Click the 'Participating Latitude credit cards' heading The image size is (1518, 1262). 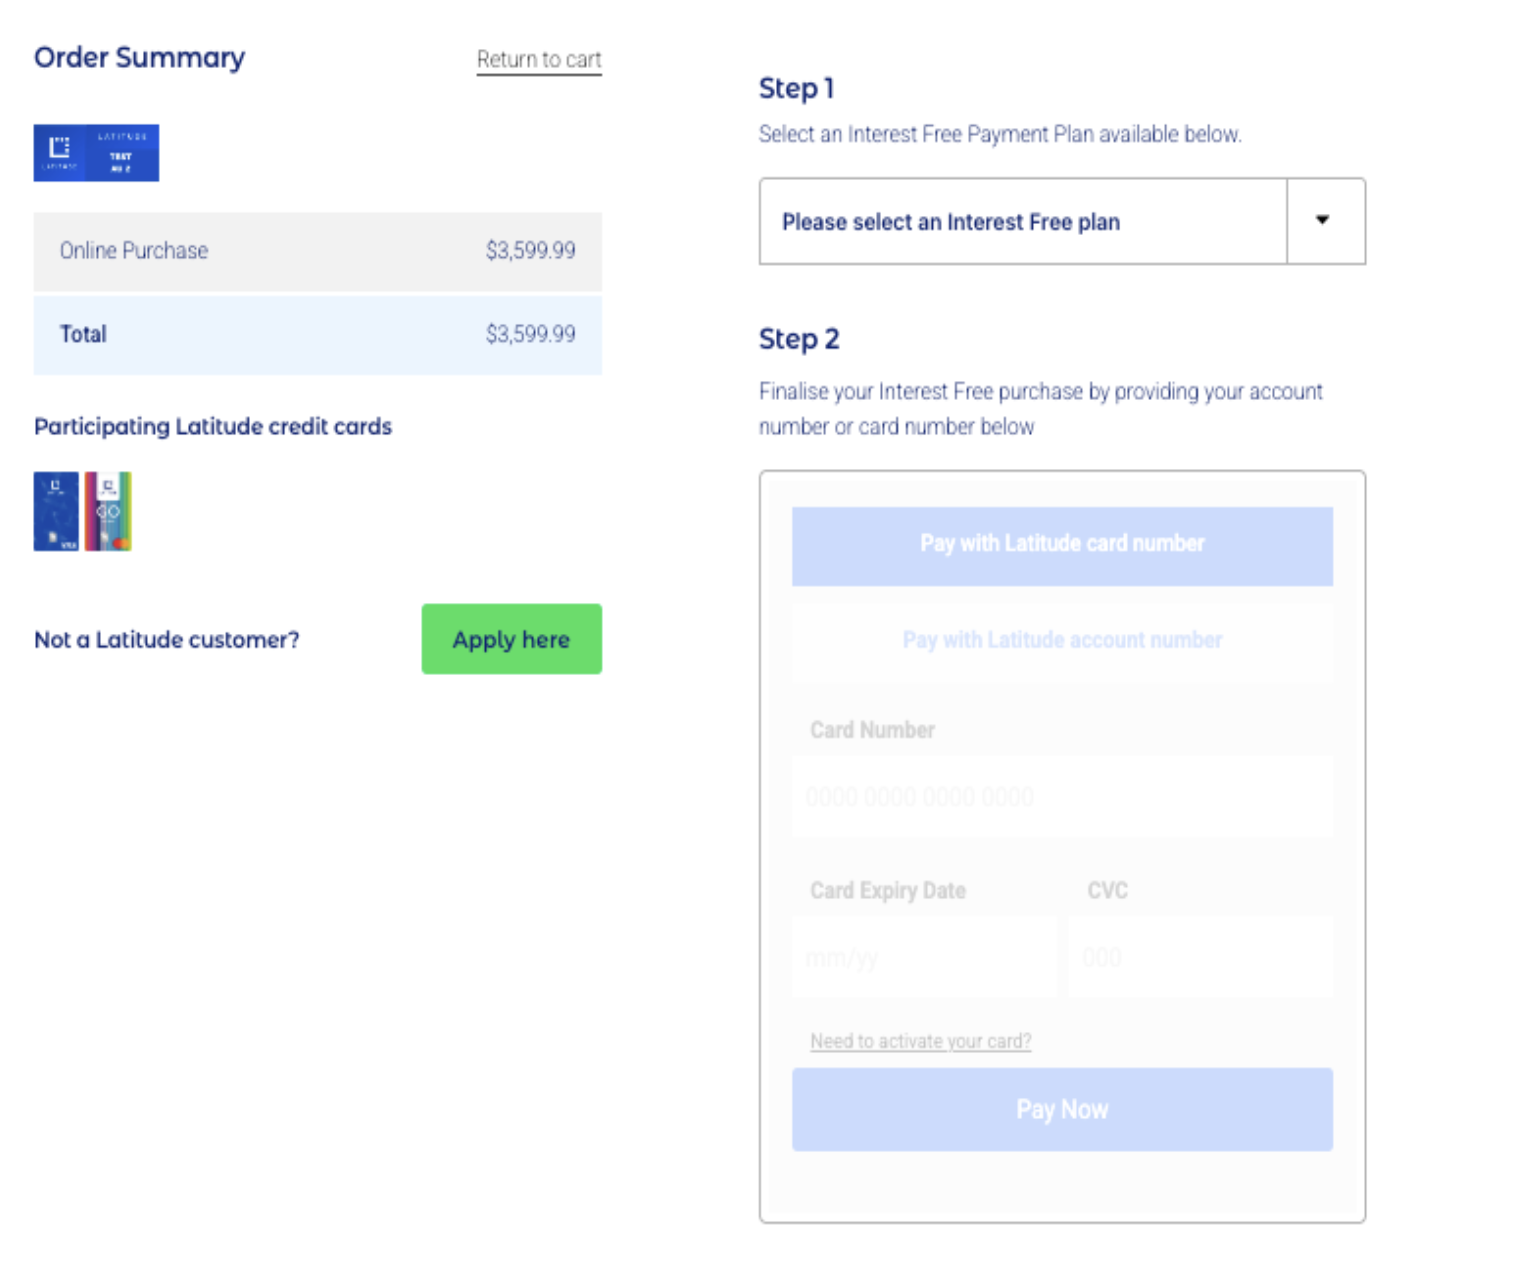[x=213, y=427]
